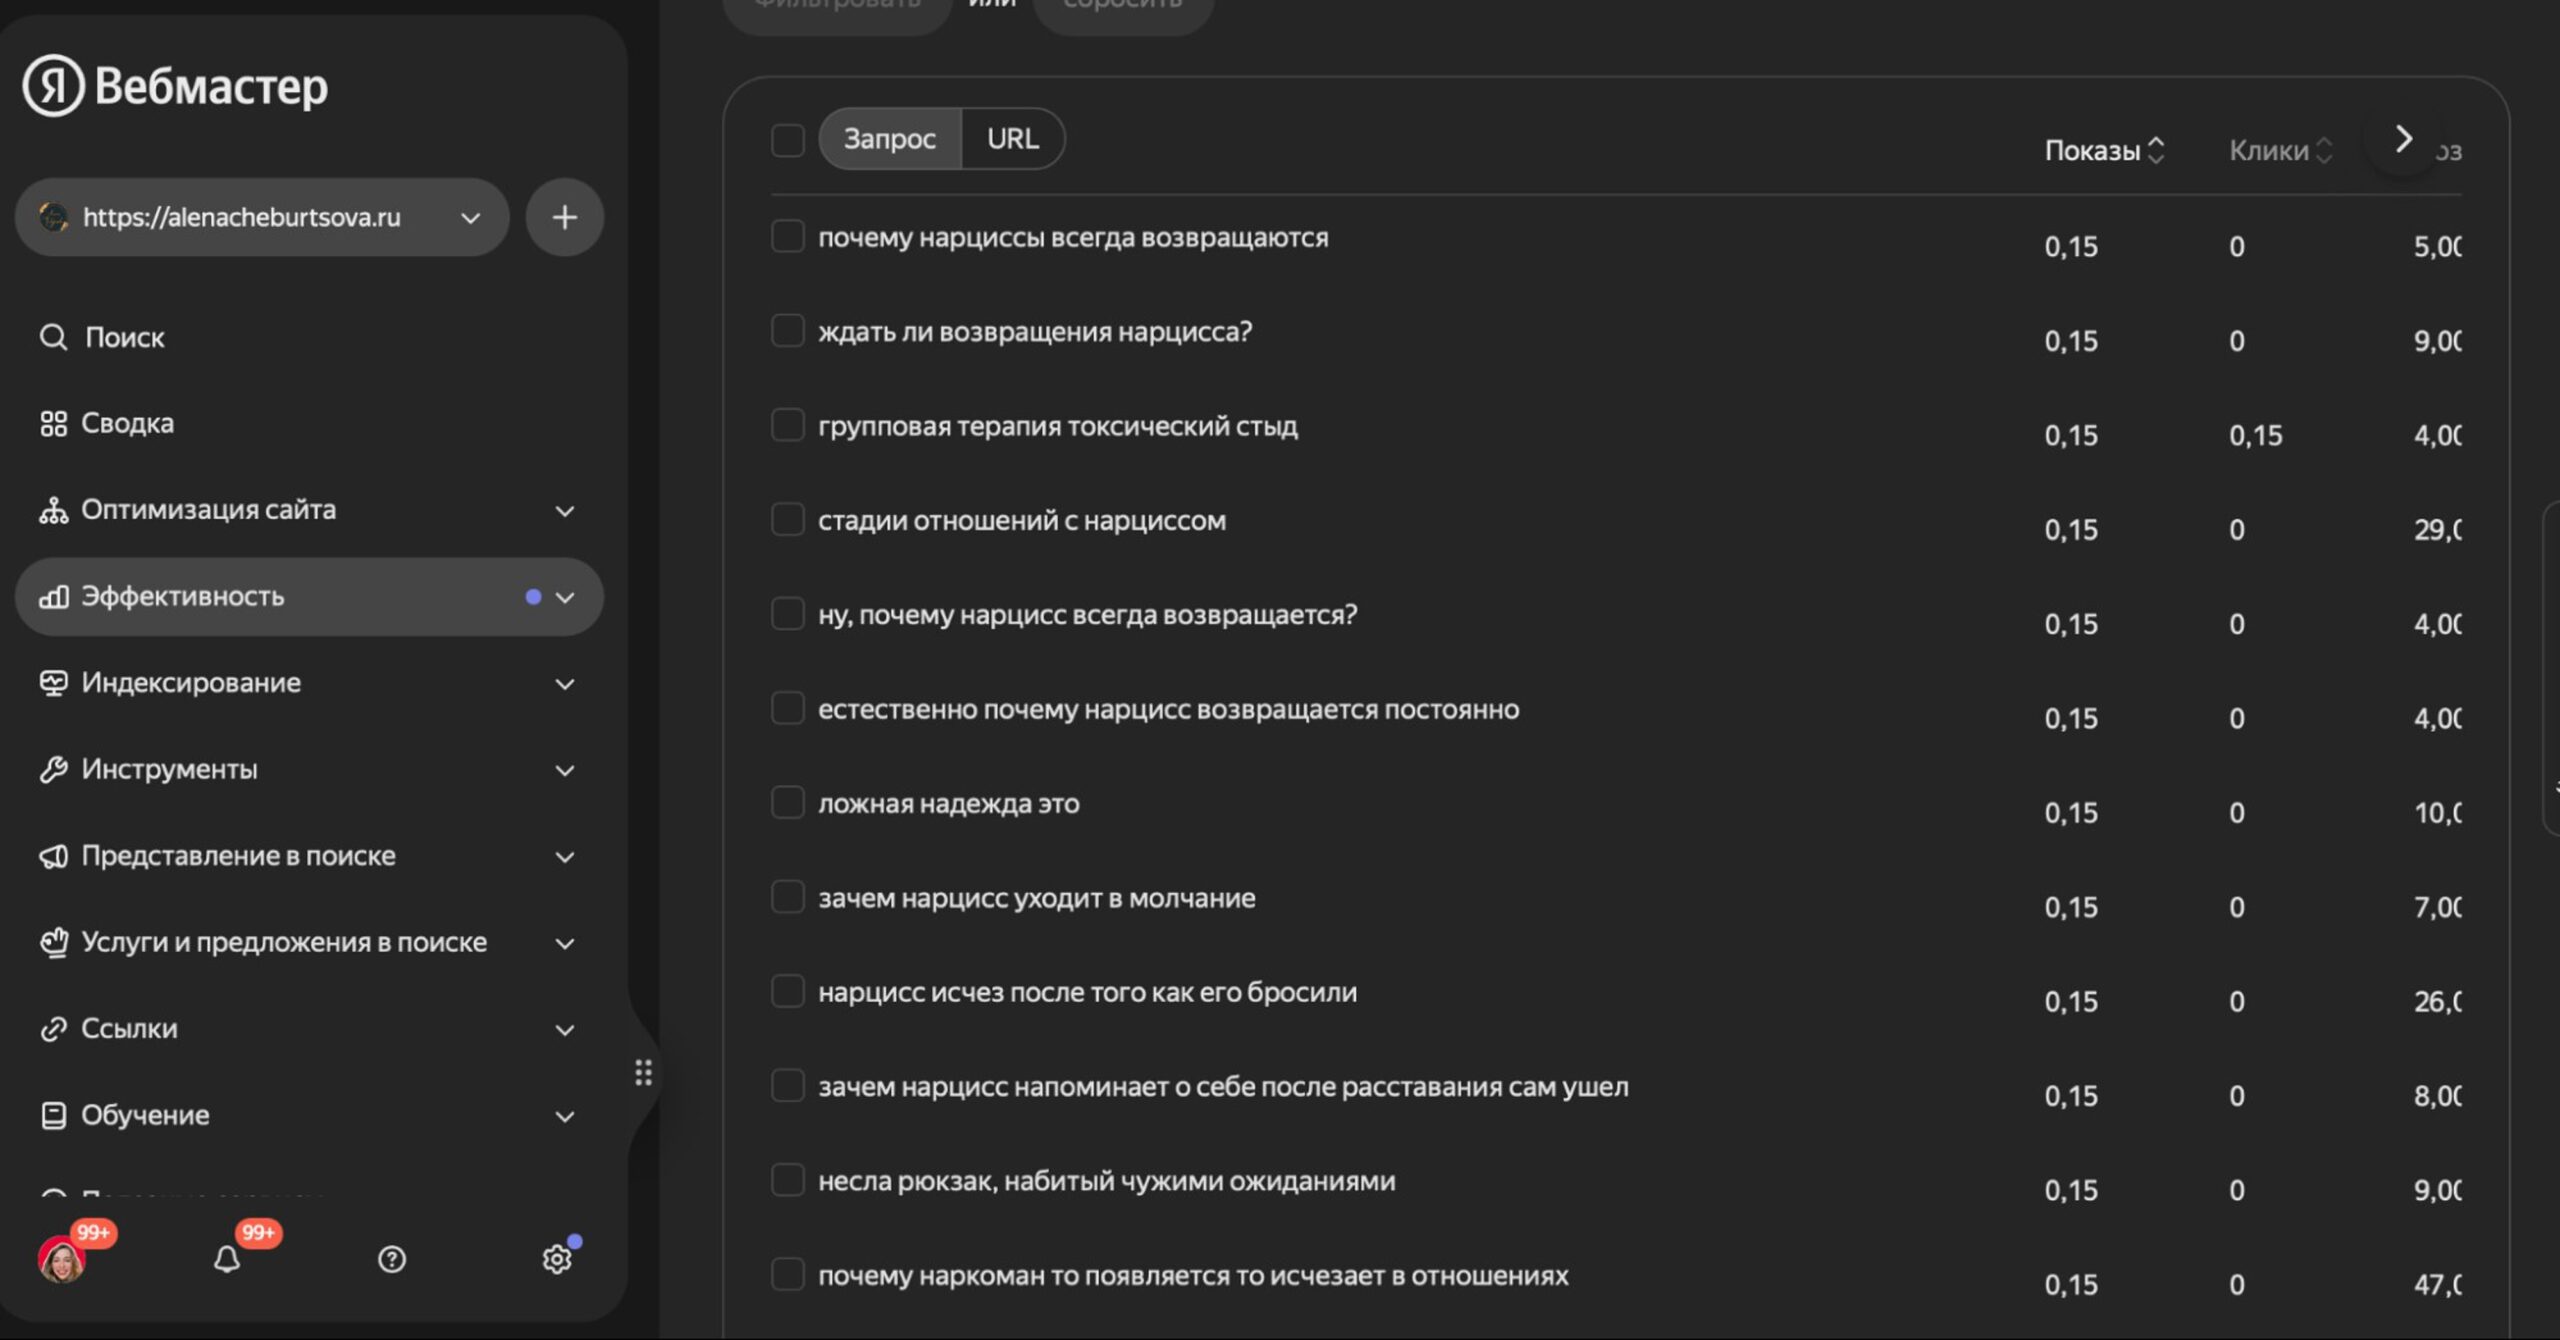Switch to the Запрос tab

click(x=889, y=139)
